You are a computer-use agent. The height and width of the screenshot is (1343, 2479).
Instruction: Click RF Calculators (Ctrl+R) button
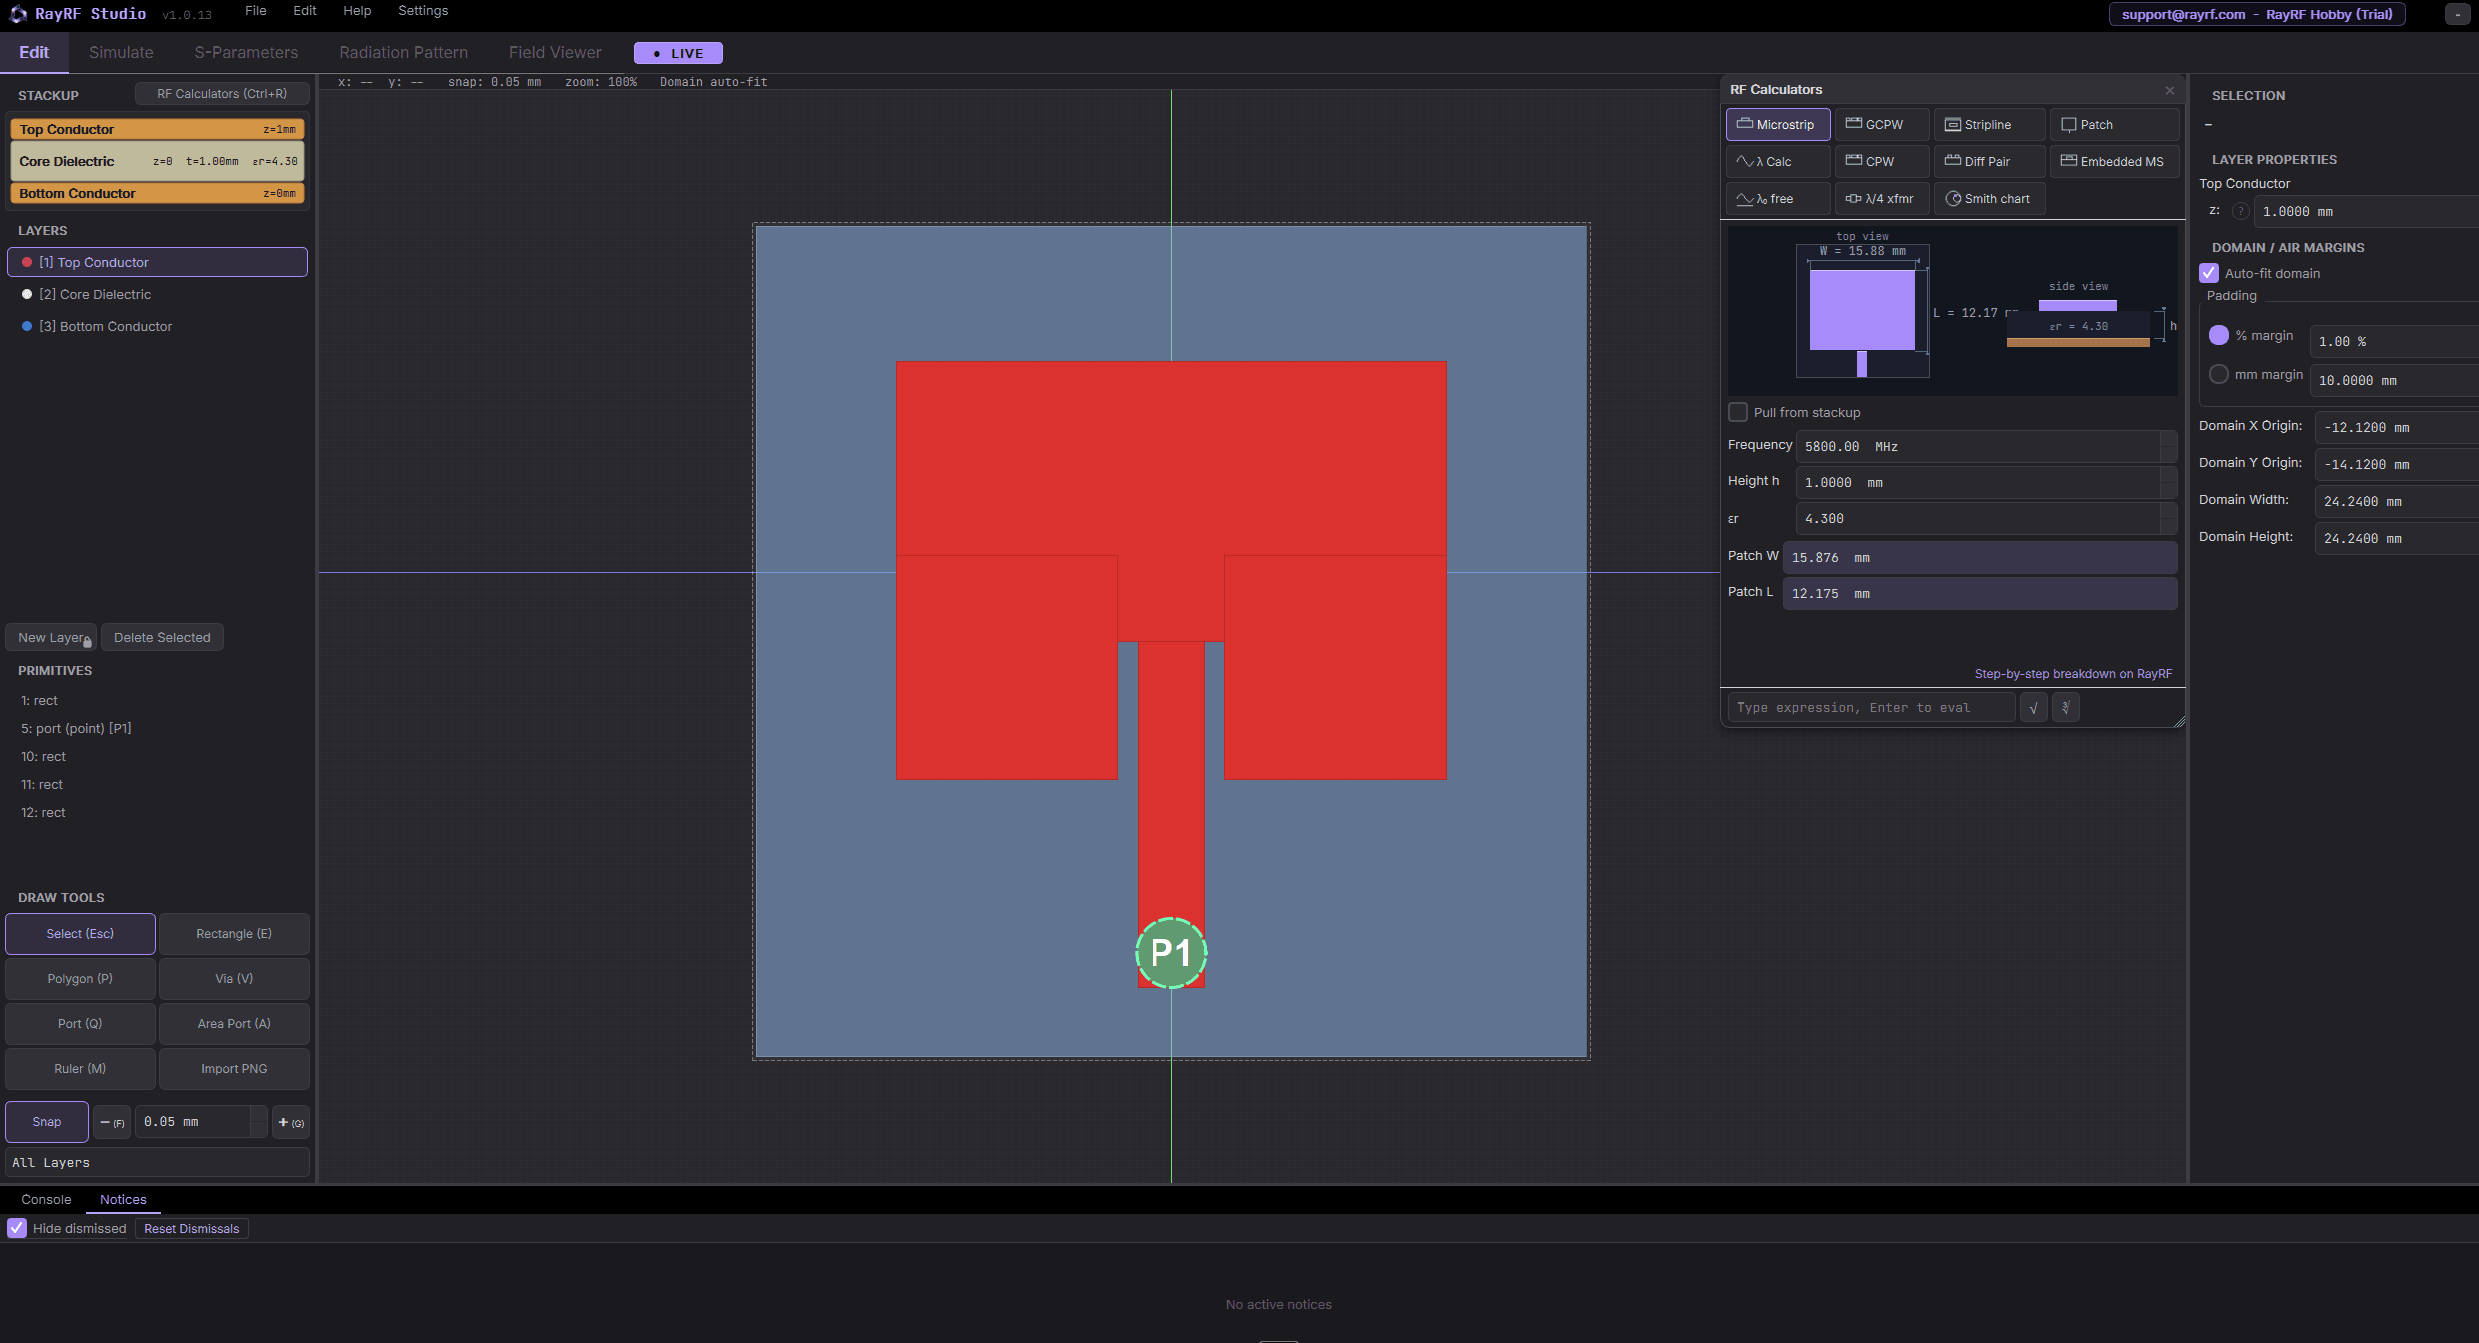pyautogui.click(x=222, y=94)
